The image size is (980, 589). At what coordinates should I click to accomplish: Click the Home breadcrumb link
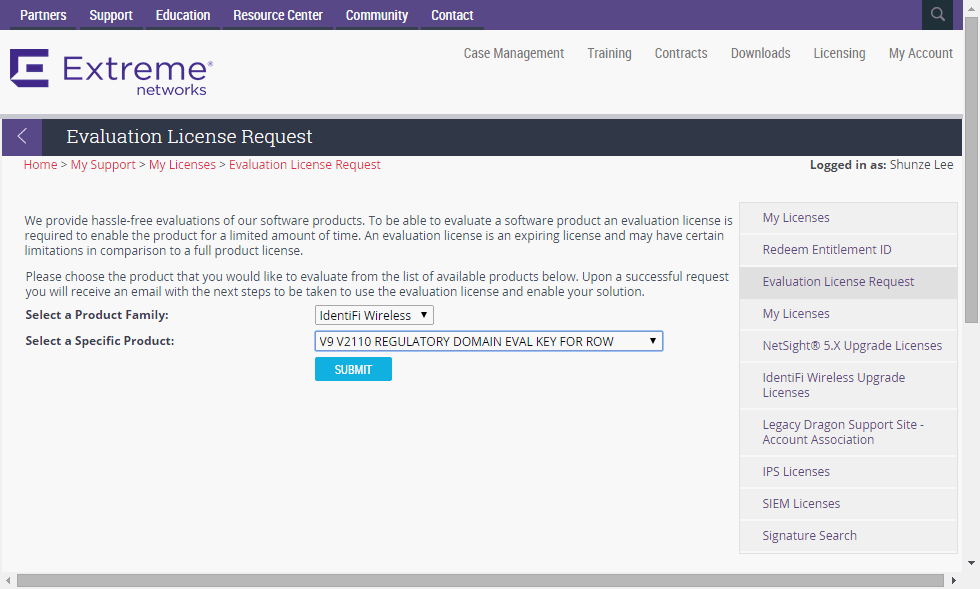click(x=40, y=164)
